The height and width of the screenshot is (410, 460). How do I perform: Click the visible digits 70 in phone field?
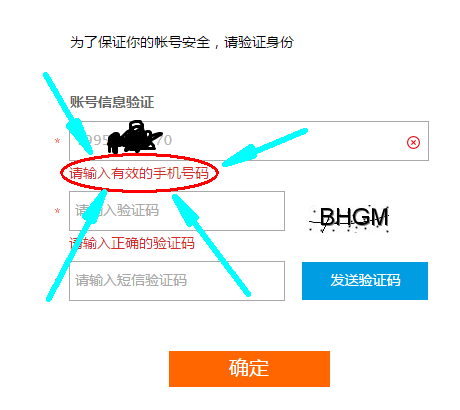[x=164, y=140]
